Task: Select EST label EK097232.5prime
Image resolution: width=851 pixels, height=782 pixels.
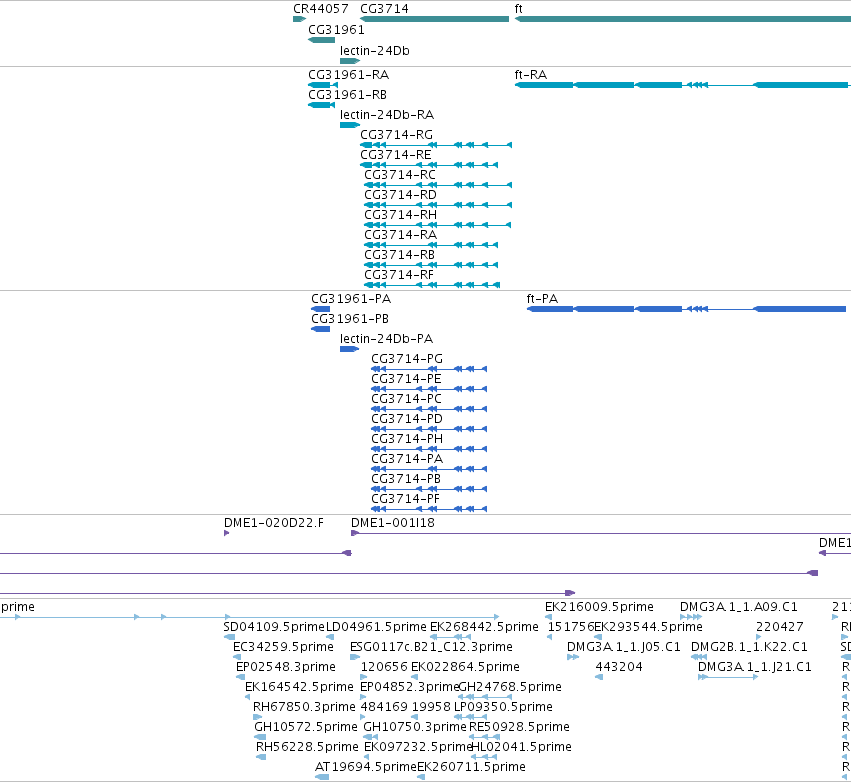Action: (418, 748)
